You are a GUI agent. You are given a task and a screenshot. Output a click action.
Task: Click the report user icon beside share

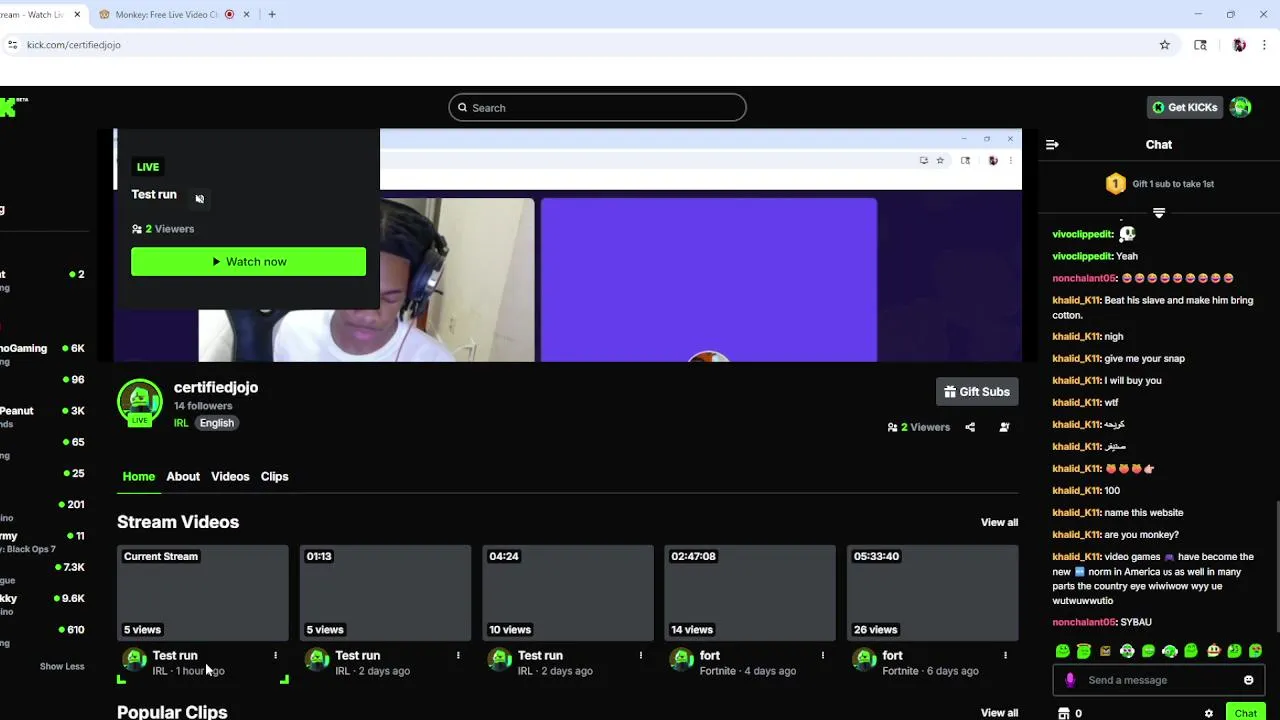coord(1004,427)
